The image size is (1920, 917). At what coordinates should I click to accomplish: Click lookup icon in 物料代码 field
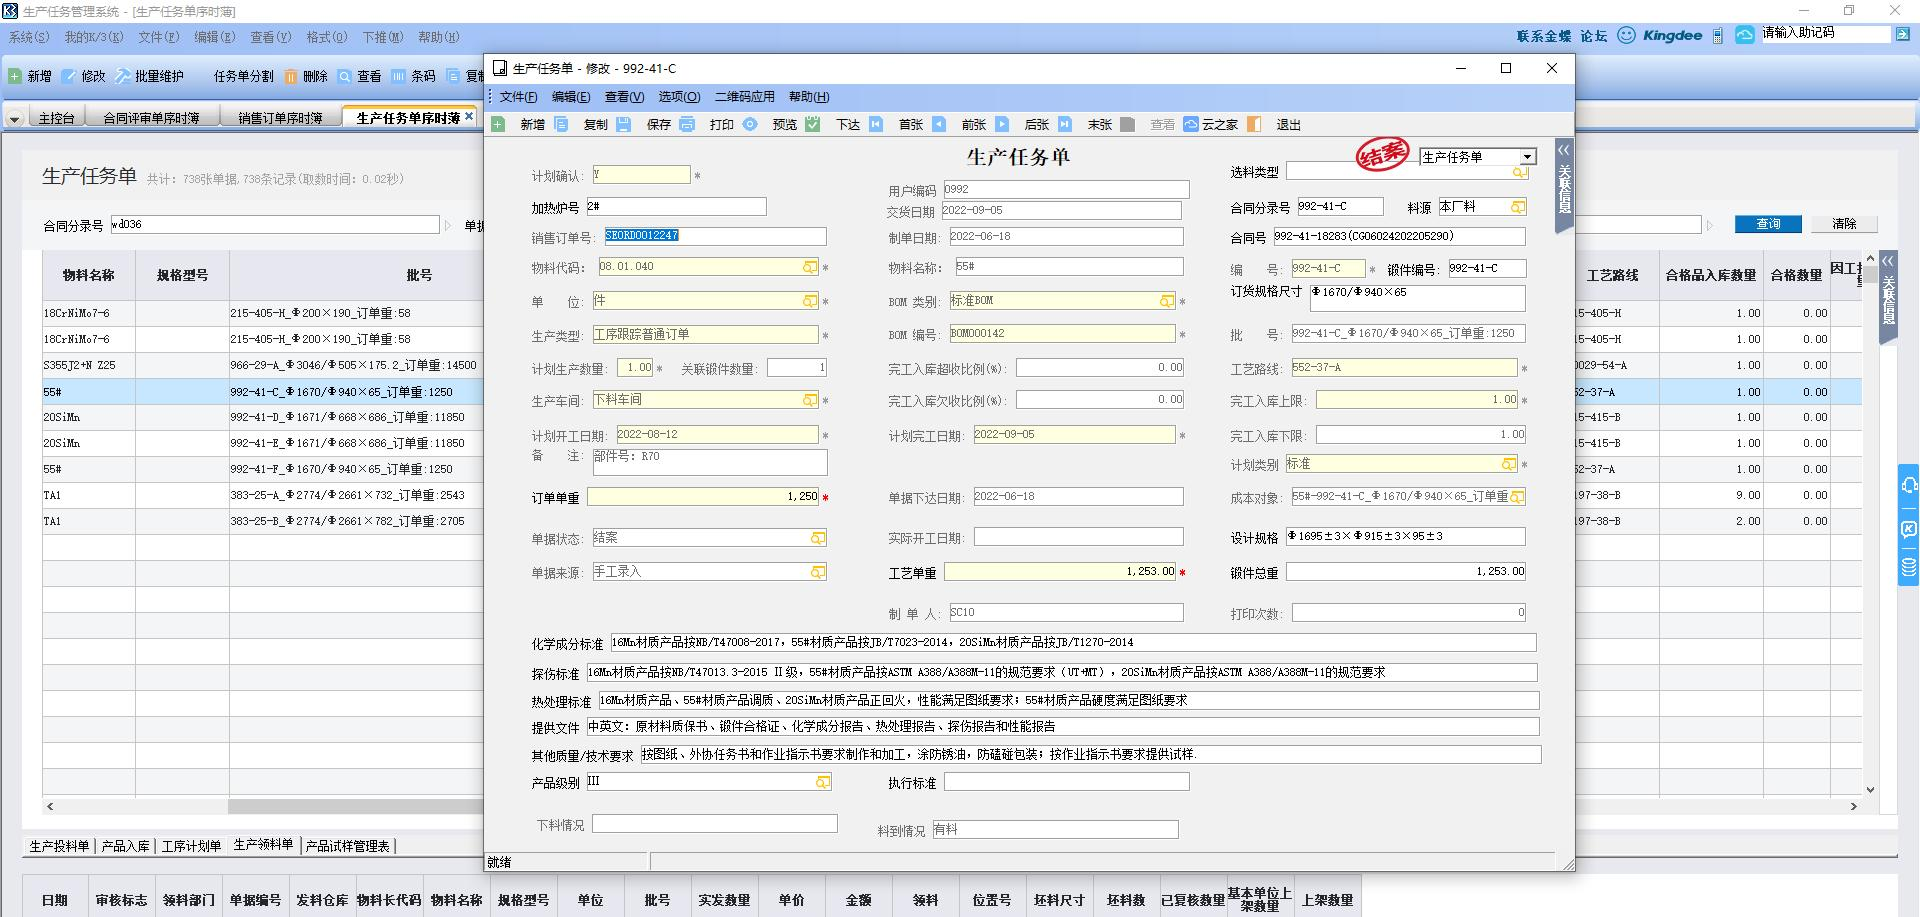point(809,267)
